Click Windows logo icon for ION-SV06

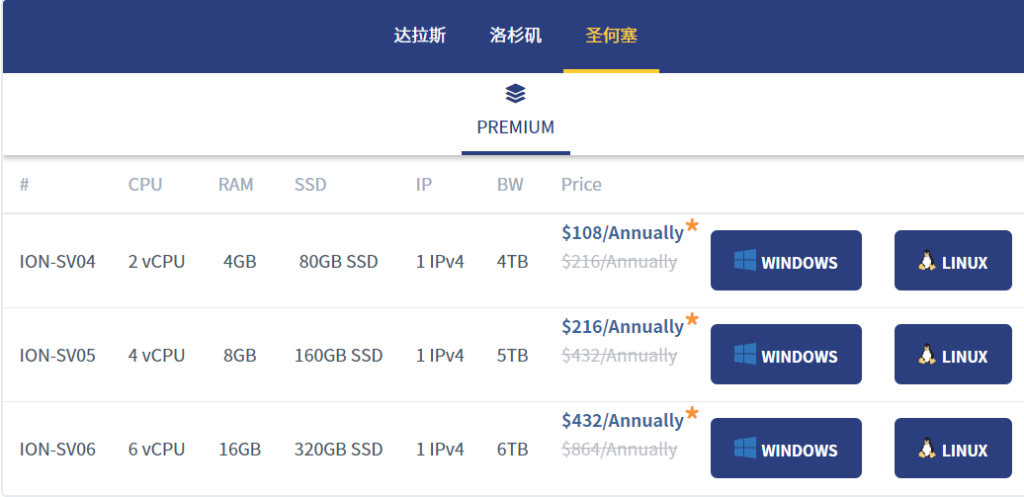[x=745, y=449]
